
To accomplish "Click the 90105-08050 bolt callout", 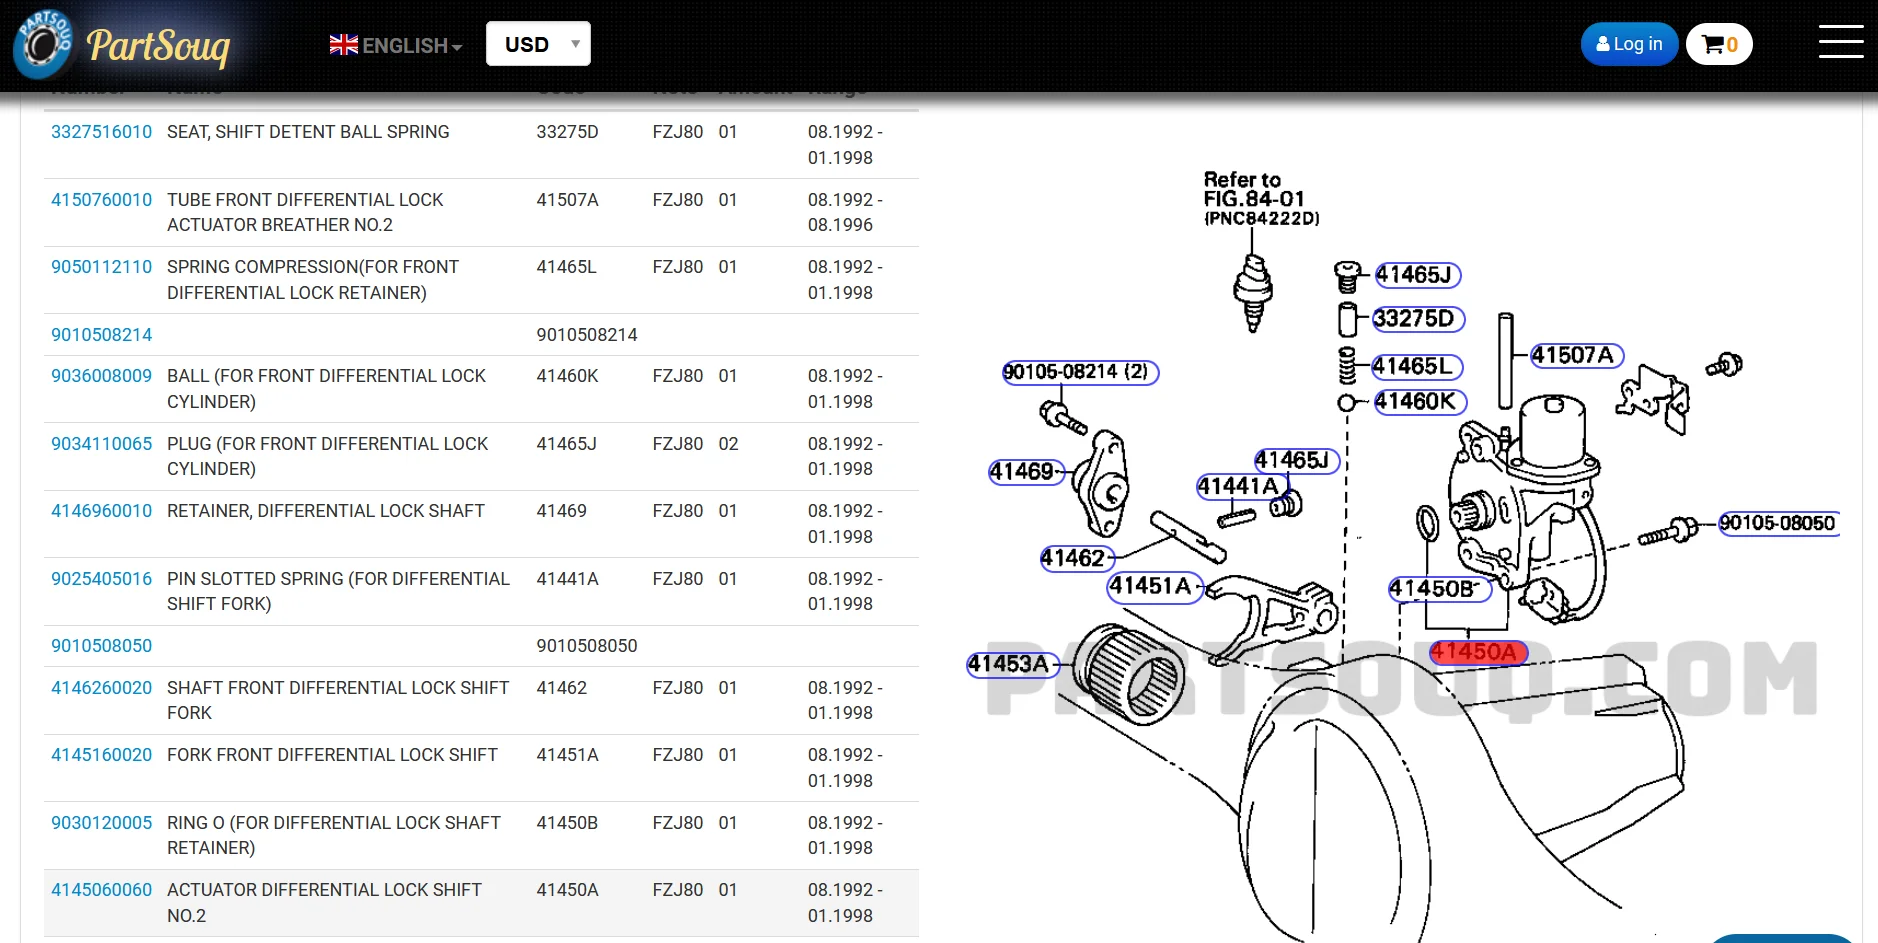I will point(1776,523).
